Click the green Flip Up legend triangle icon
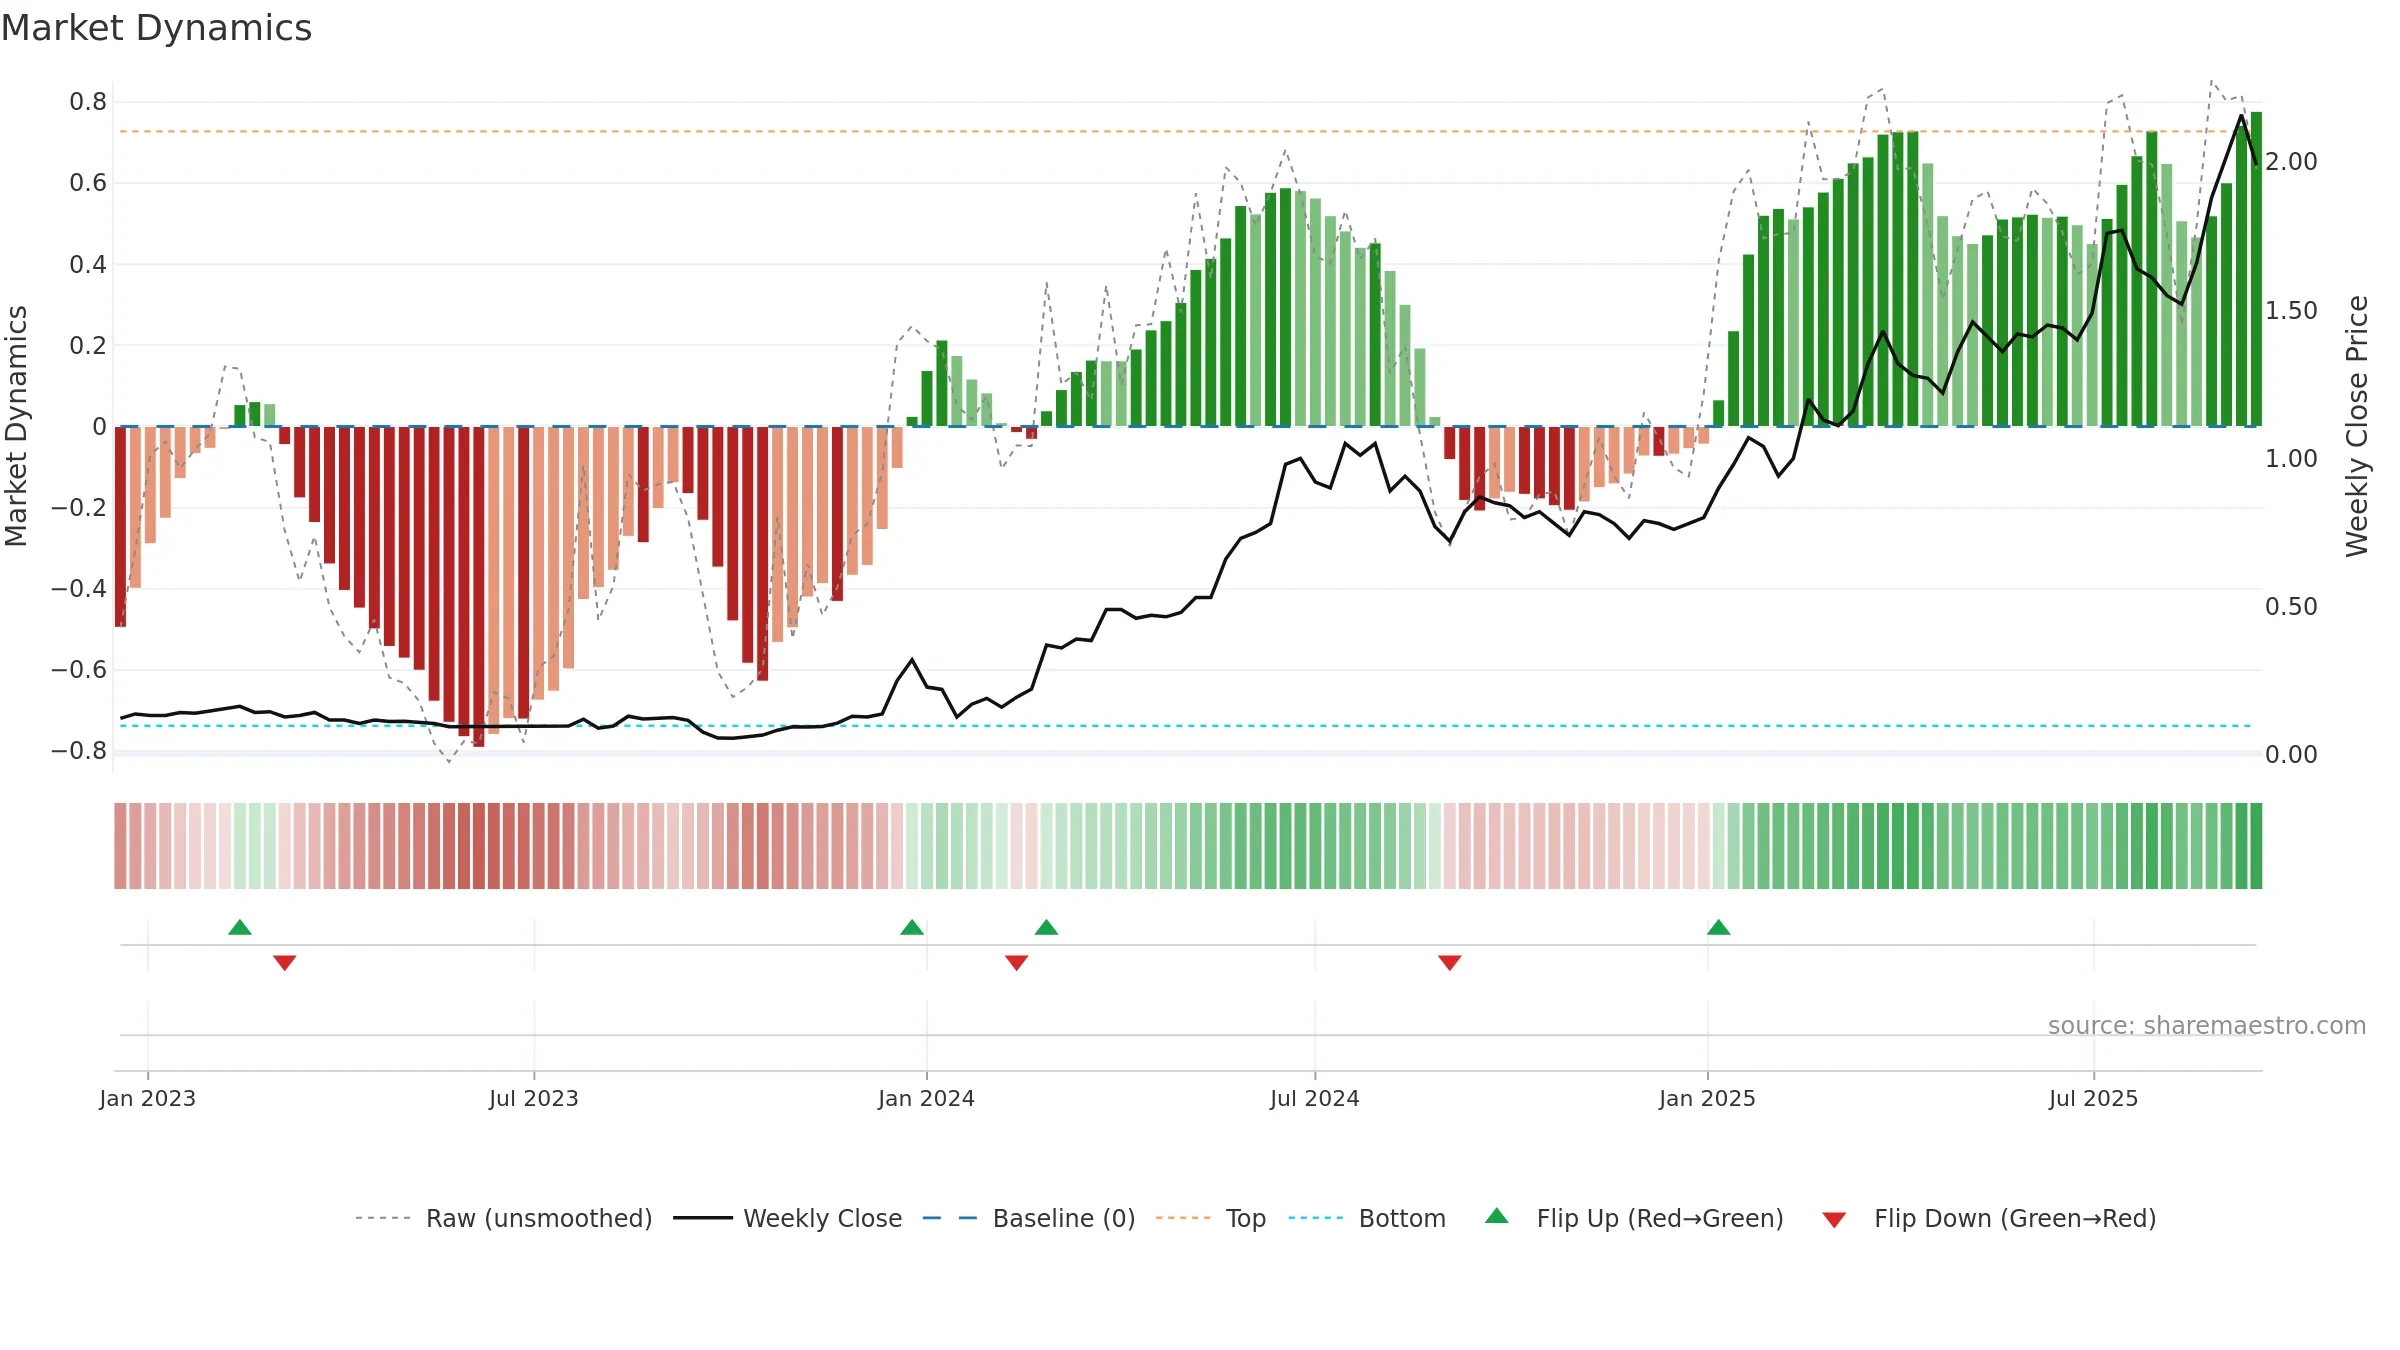Screen dimensions: 2400x1350 click(x=1497, y=1216)
